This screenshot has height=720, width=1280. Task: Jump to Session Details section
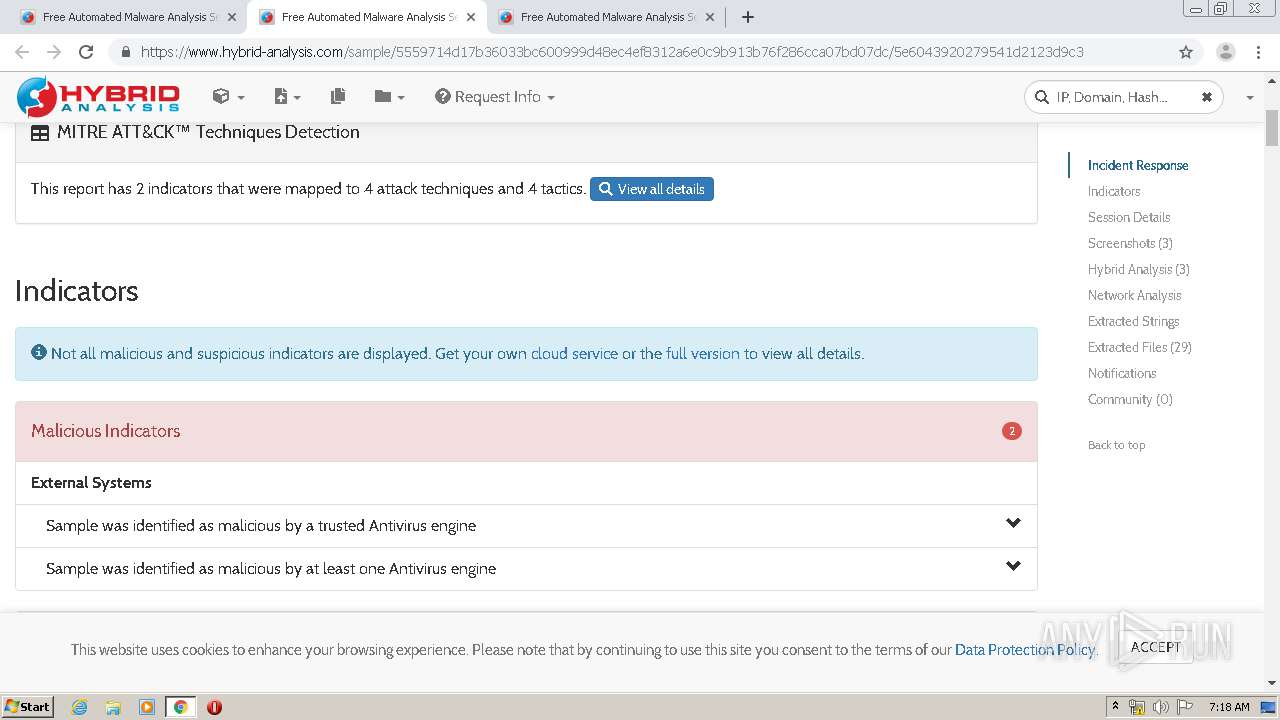1128,217
